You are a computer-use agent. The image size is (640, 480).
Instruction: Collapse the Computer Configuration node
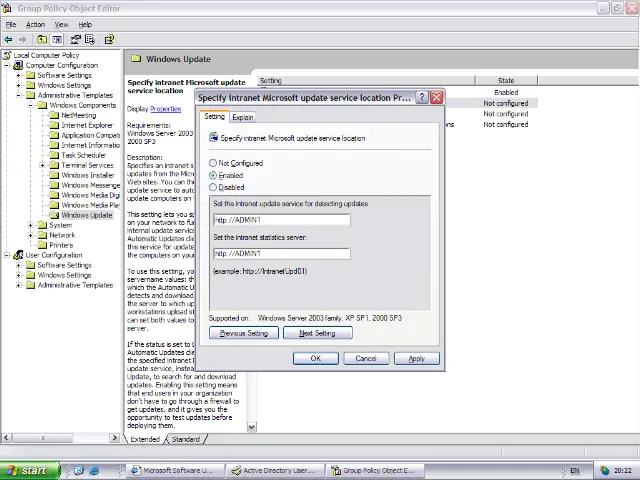7,65
